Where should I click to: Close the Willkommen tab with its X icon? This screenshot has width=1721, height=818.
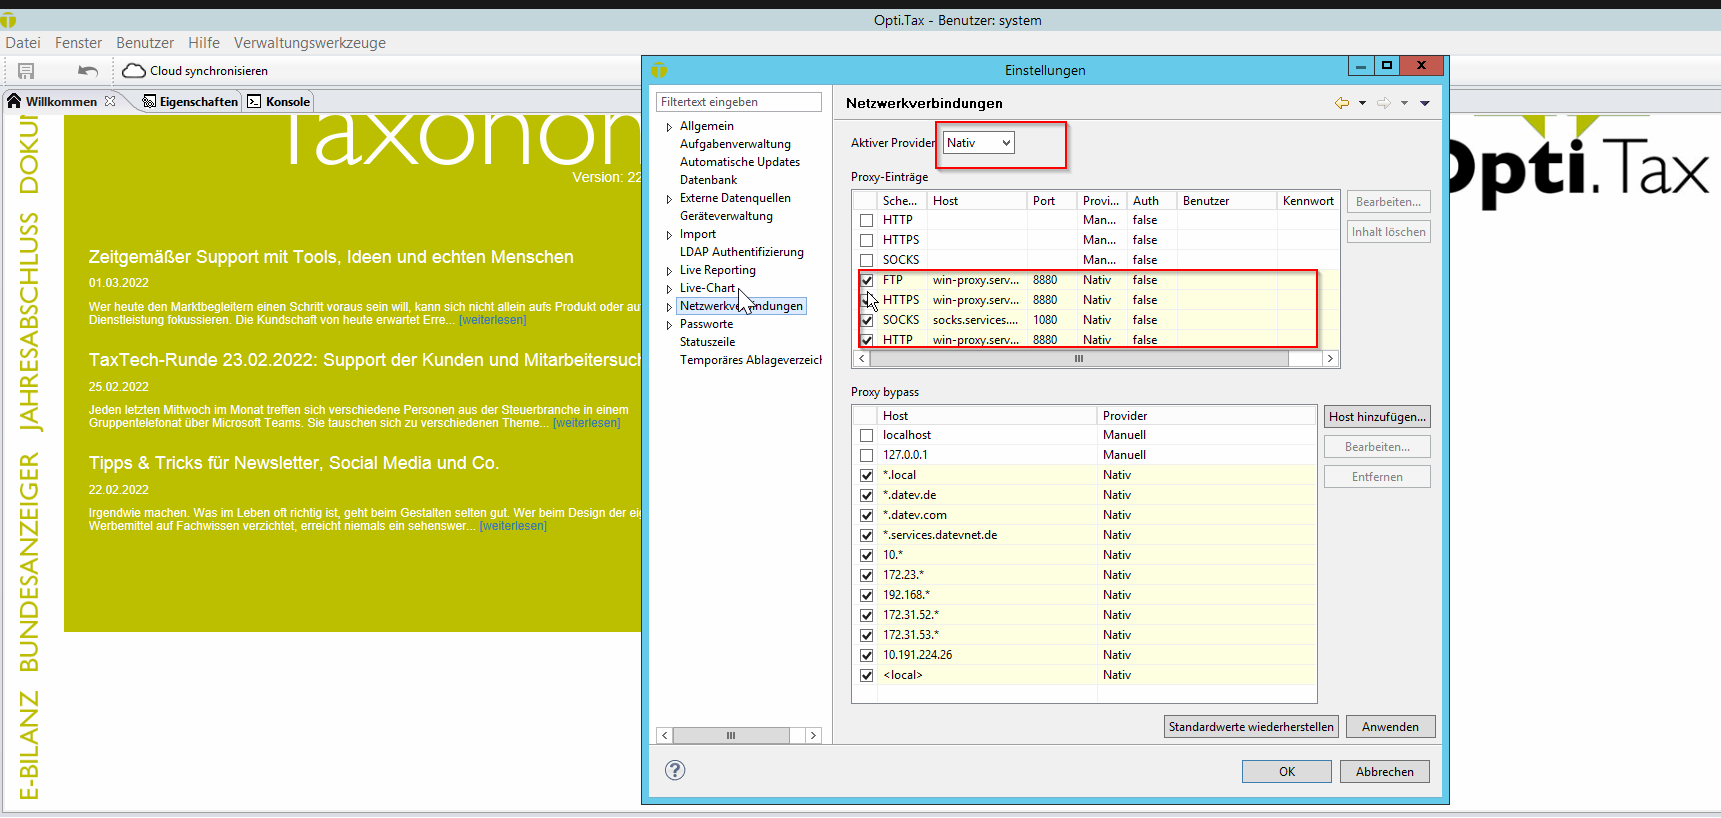pyautogui.click(x=110, y=101)
